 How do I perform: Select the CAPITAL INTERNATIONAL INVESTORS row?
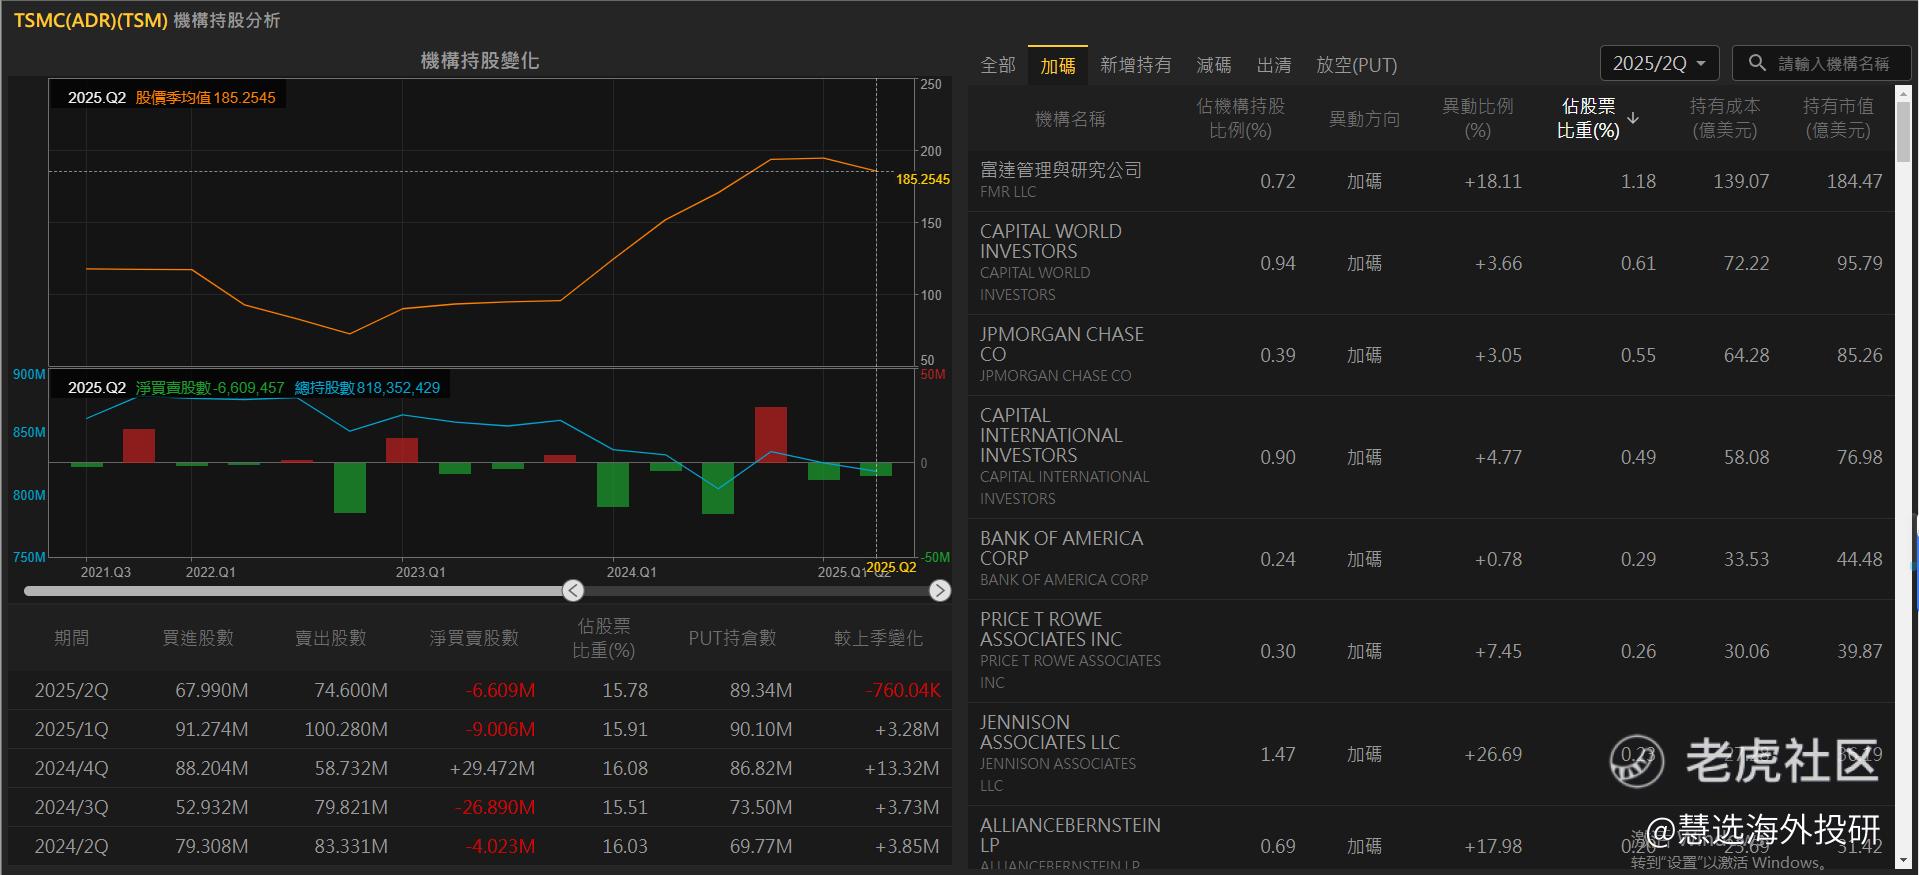[1431, 457]
